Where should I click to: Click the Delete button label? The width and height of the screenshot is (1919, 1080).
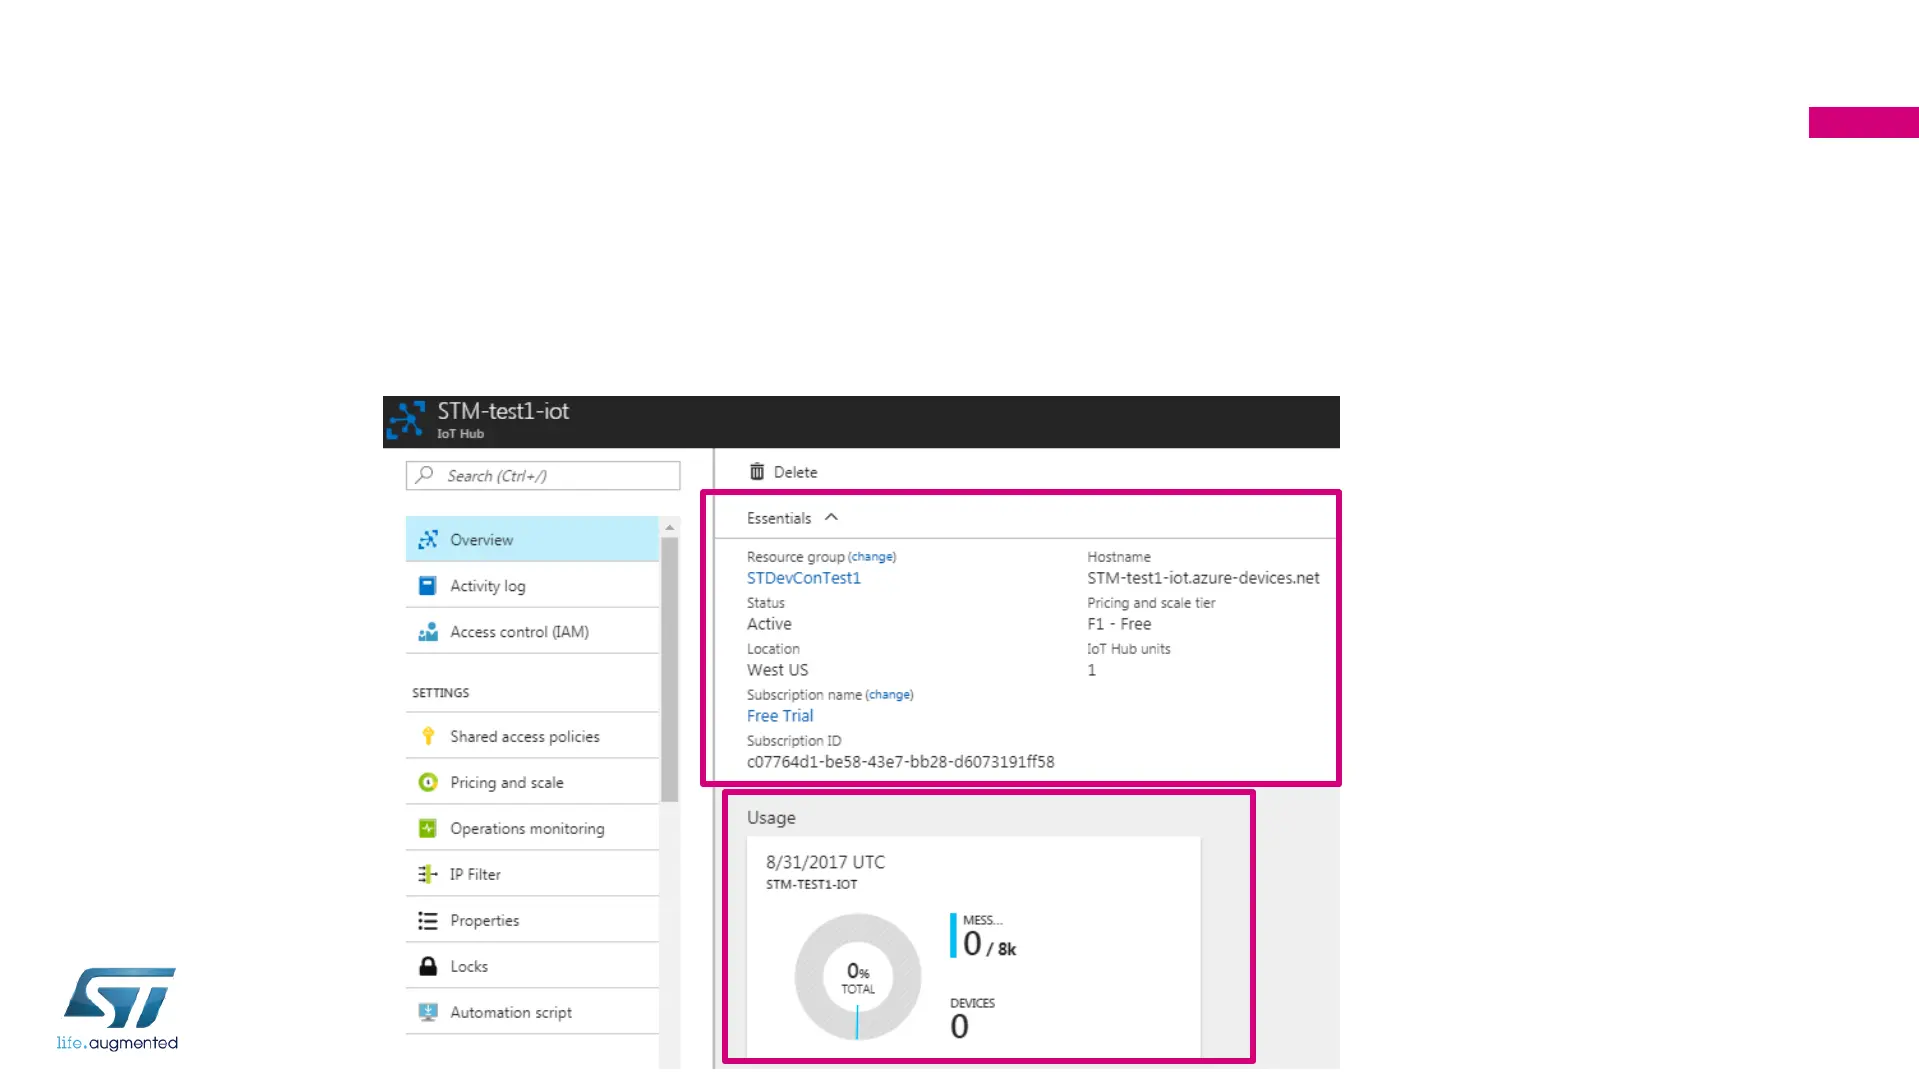point(795,472)
